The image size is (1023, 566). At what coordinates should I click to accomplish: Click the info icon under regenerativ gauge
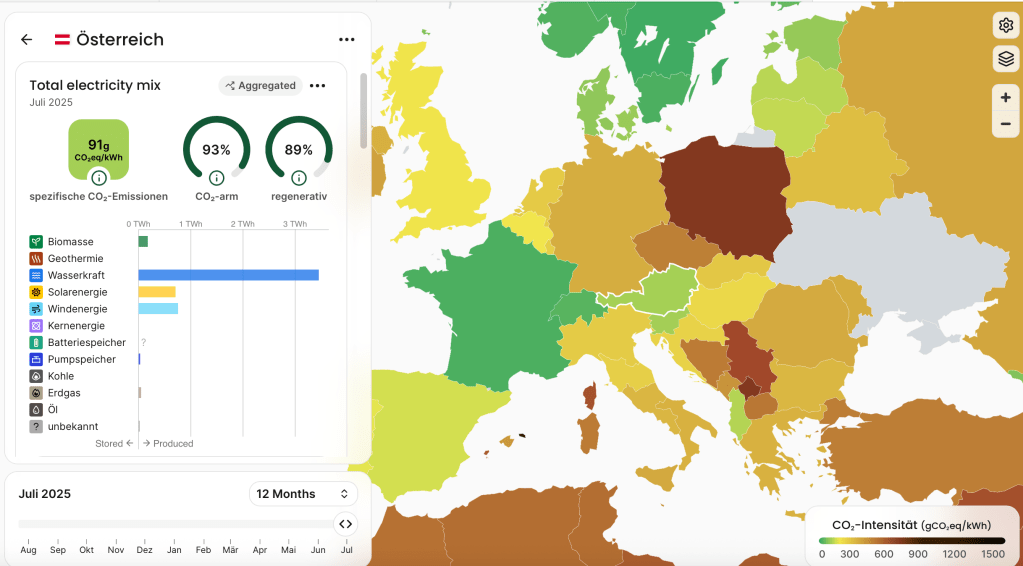click(298, 178)
